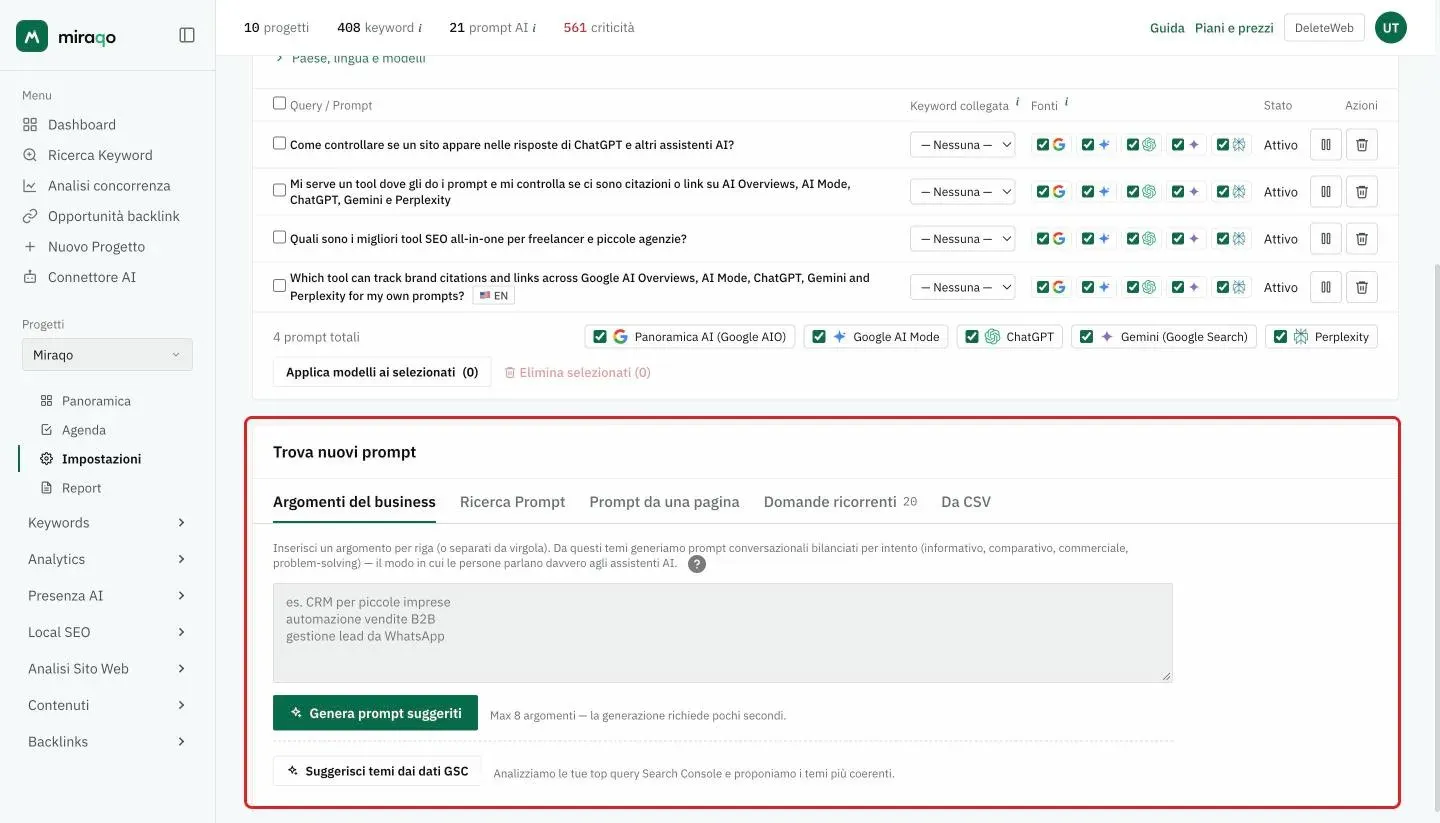
Task: Switch to the Domande ricorrenti tab
Action: point(840,502)
